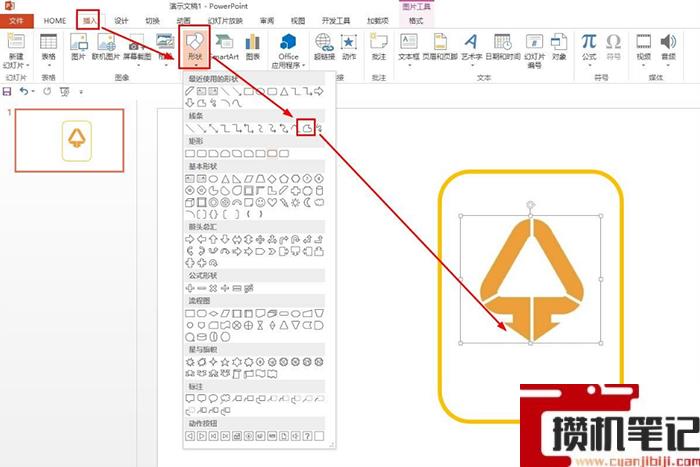Select the multiply sign equation shape
Screen dimensions: 700x467
[x=213, y=288]
